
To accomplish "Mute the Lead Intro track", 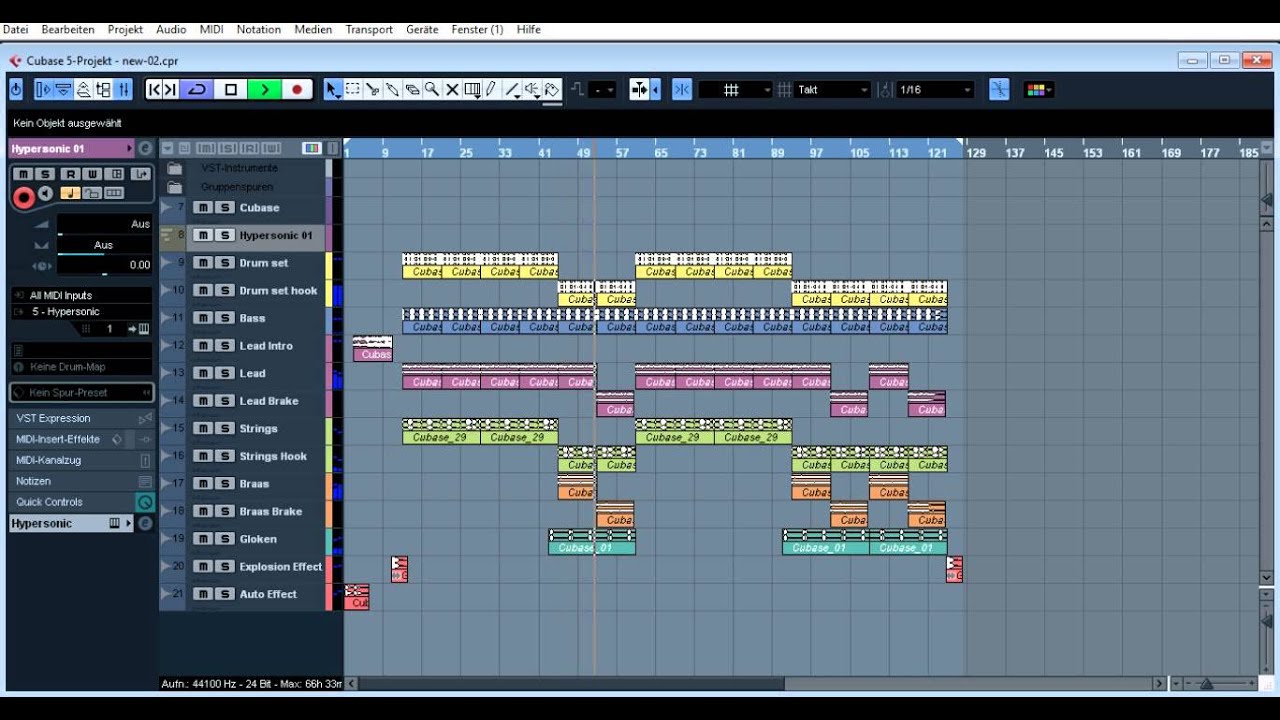I will pyautogui.click(x=203, y=346).
